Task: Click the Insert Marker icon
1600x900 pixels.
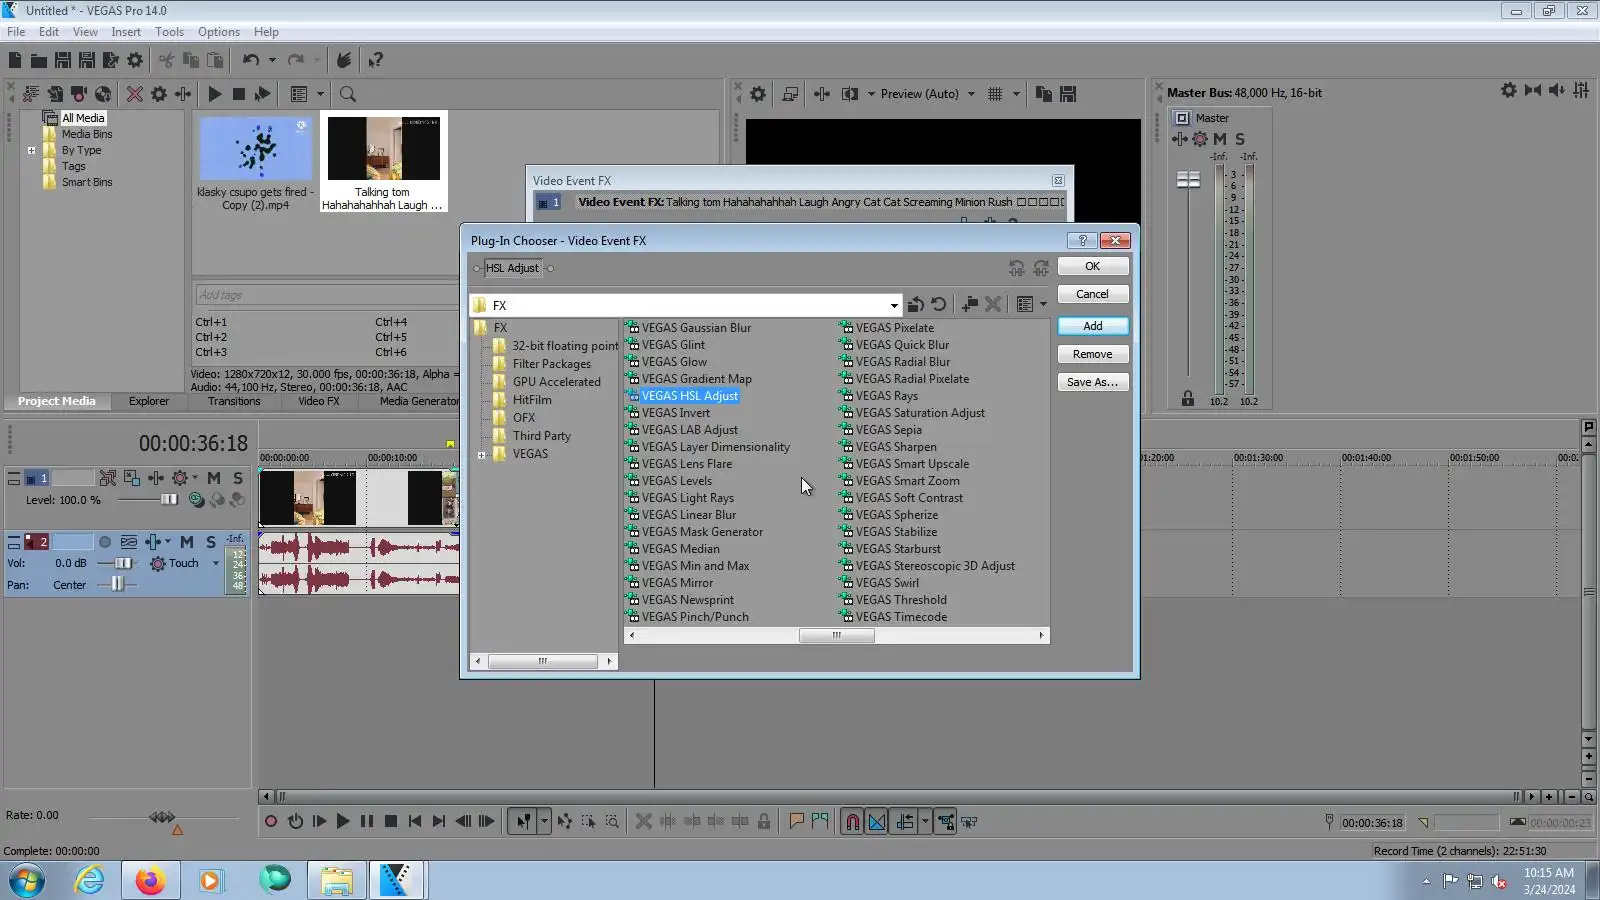Action: click(x=797, y=822)
